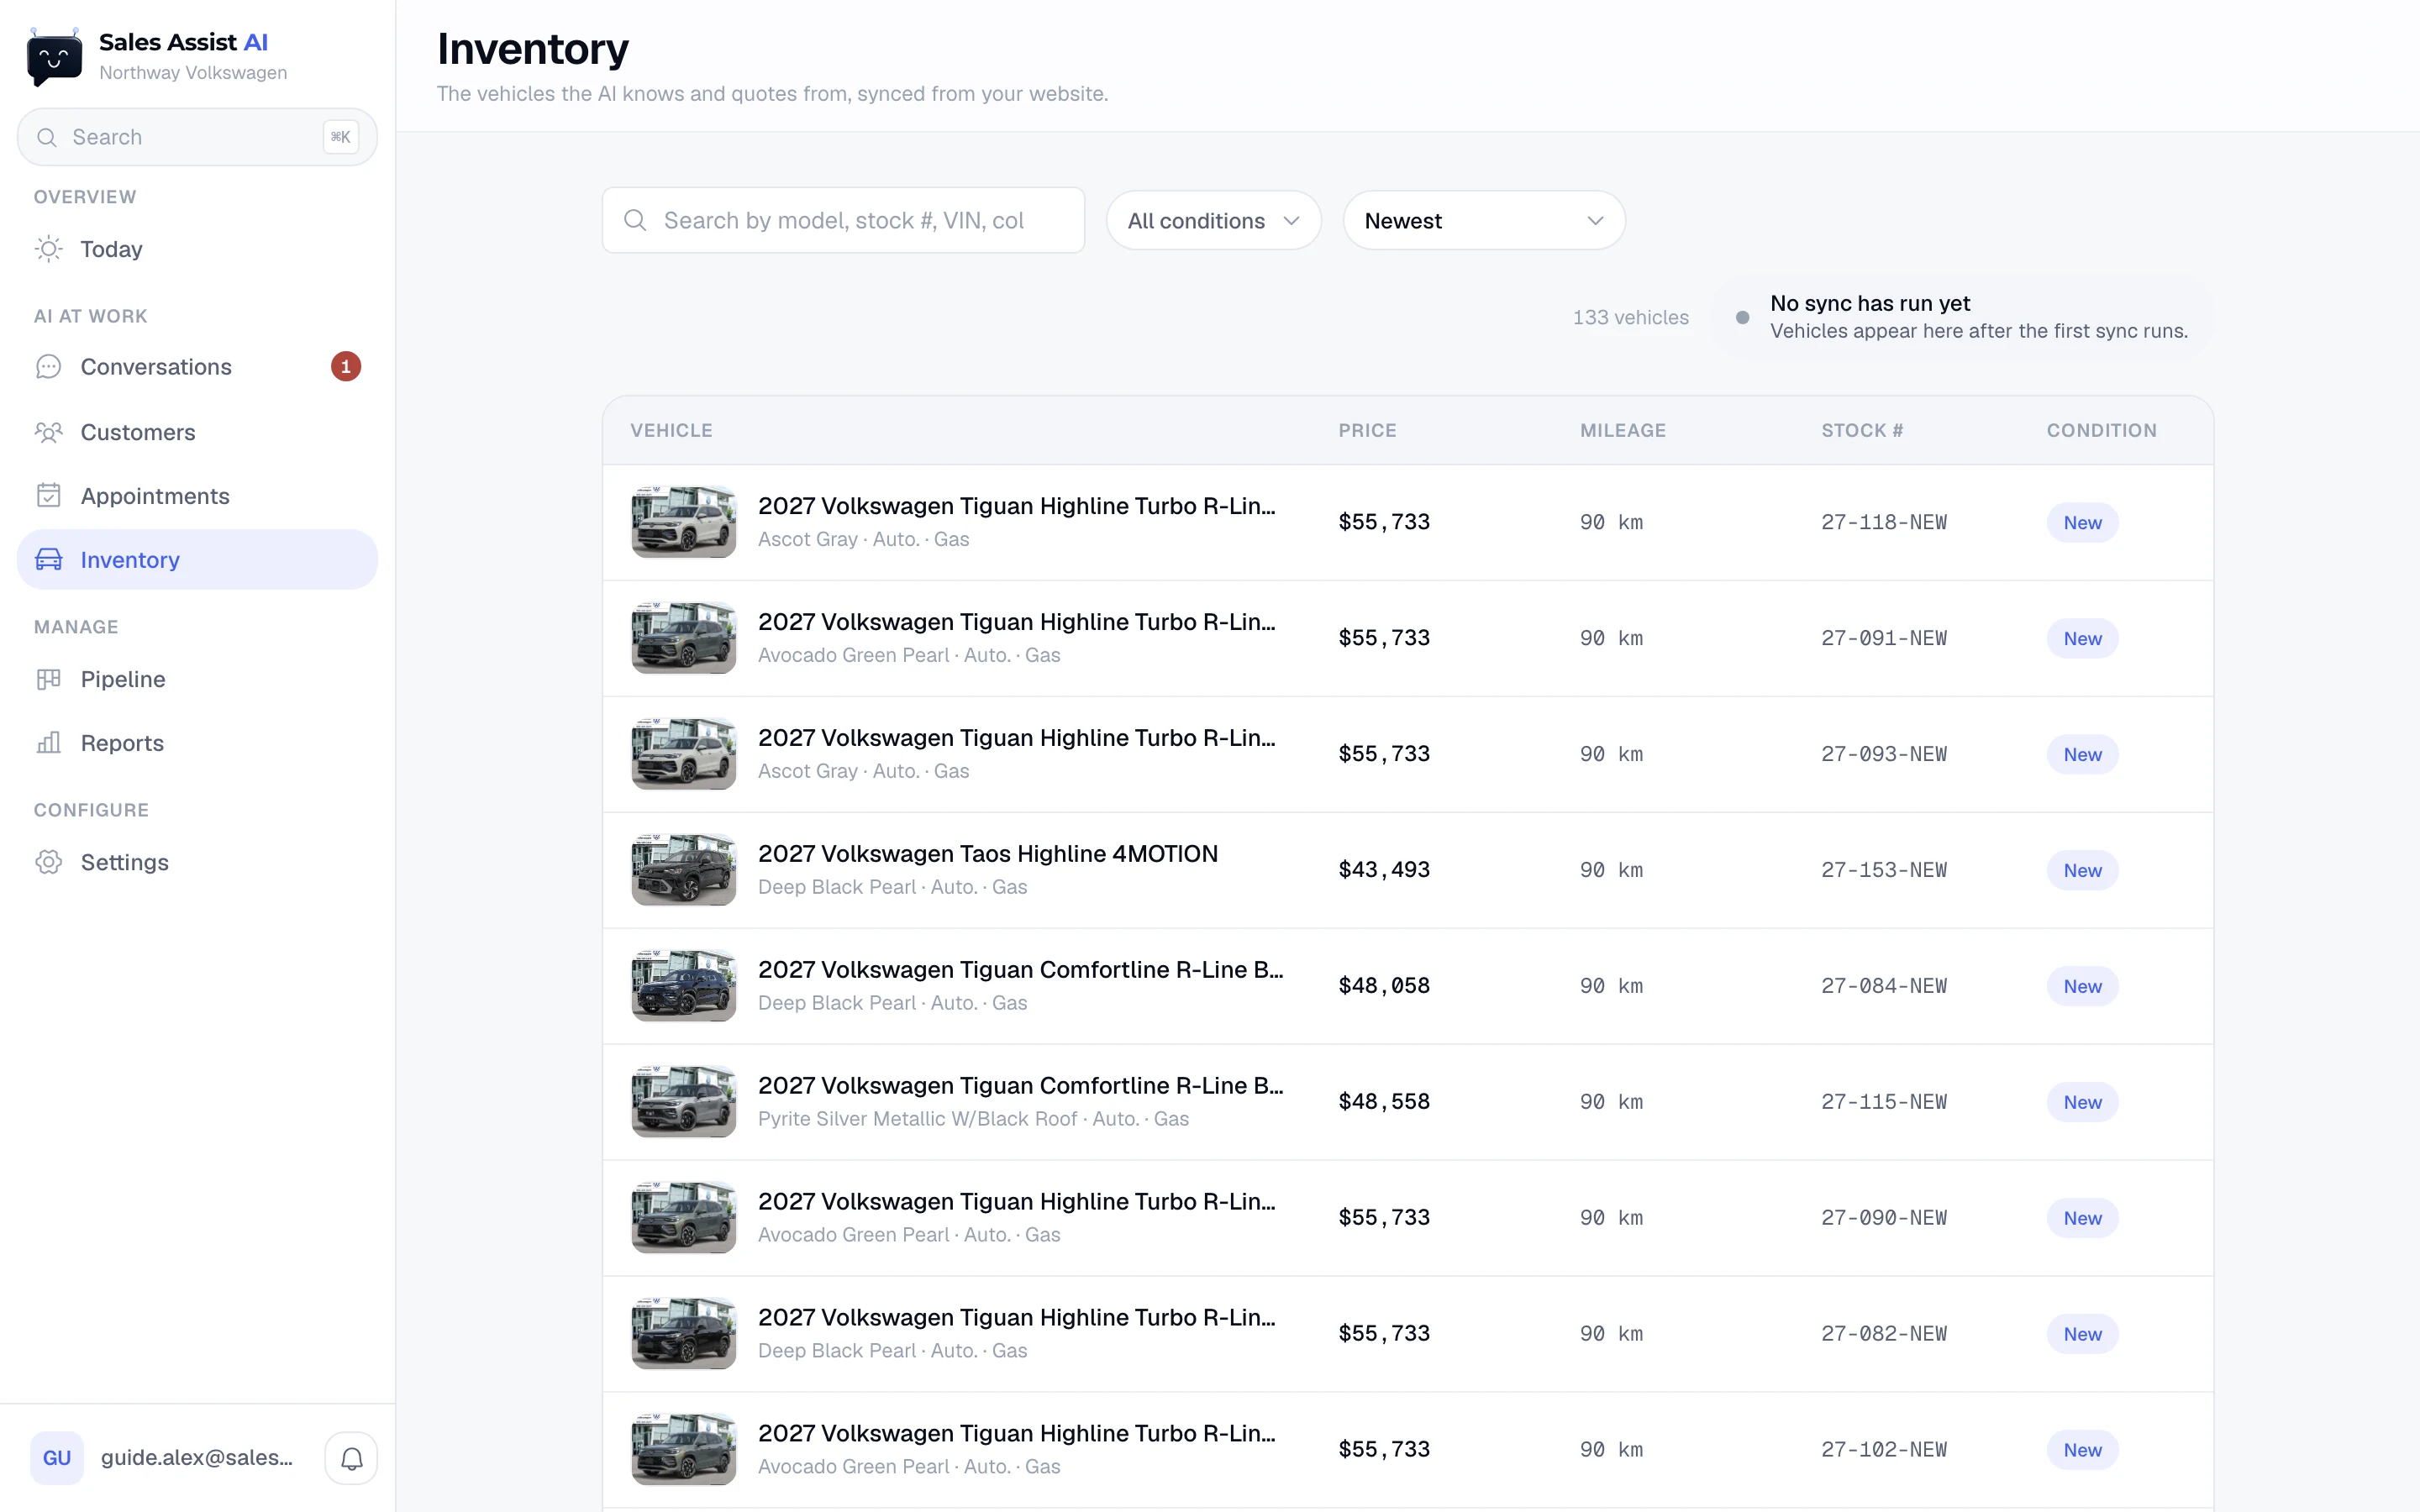The image size is (2420, 1512).
Task: Click the 90 km mileage for 27-082-NEW
Action: [1611, 1334]
